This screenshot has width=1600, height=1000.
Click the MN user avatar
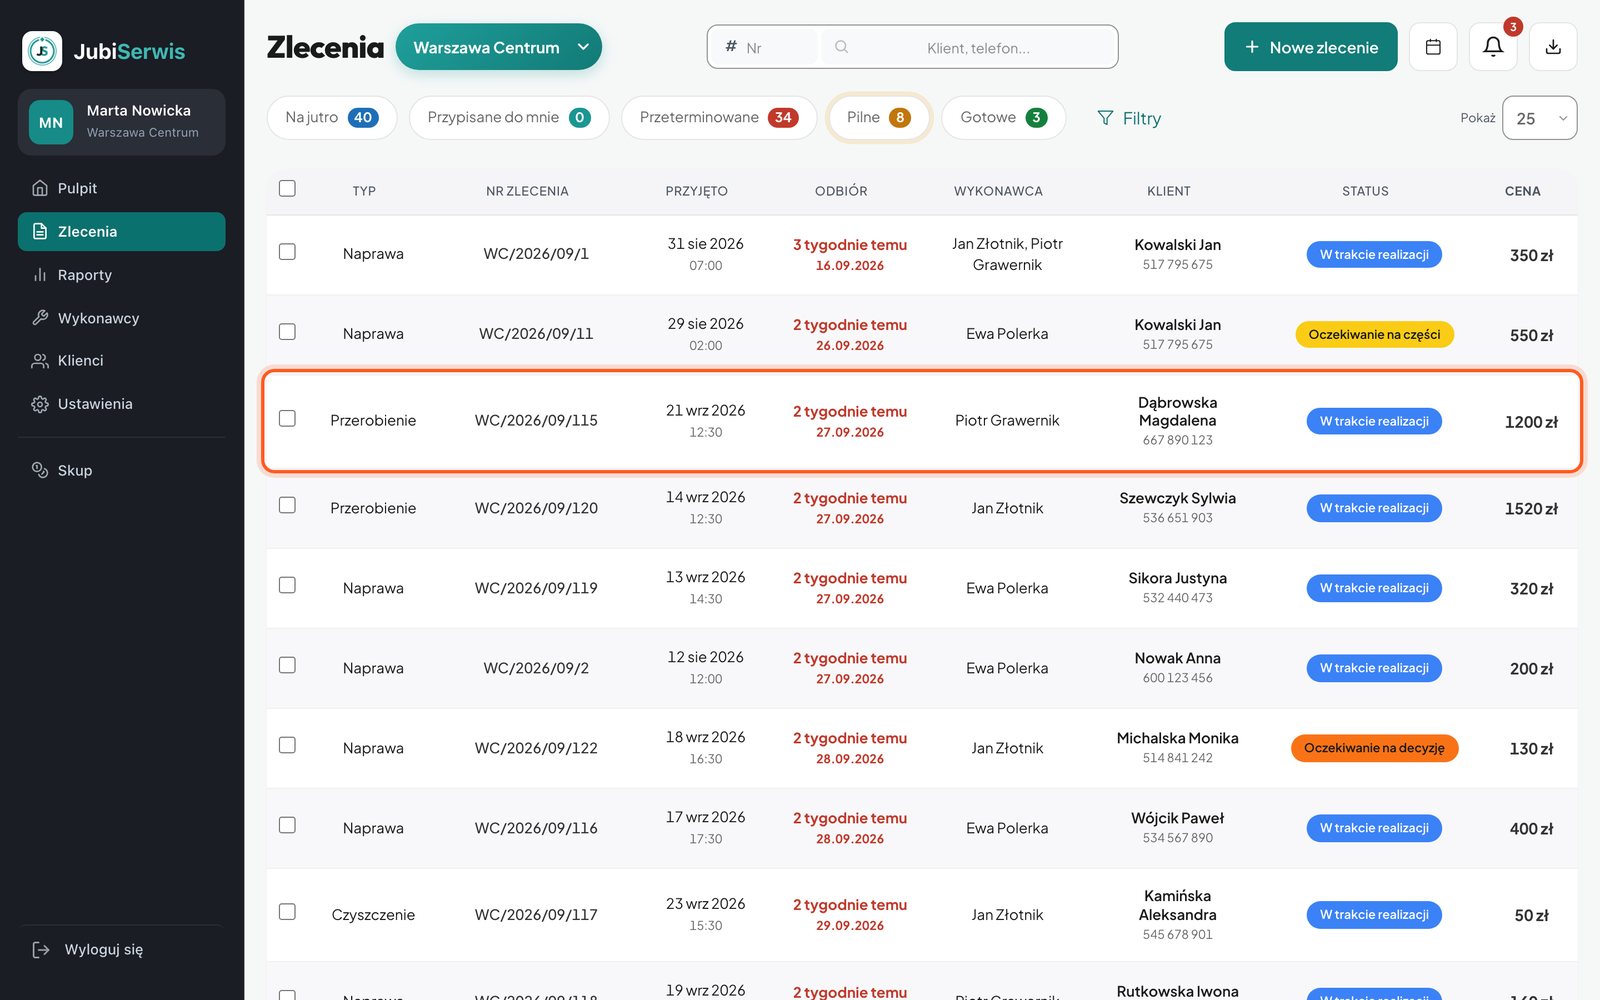[51, 123]
